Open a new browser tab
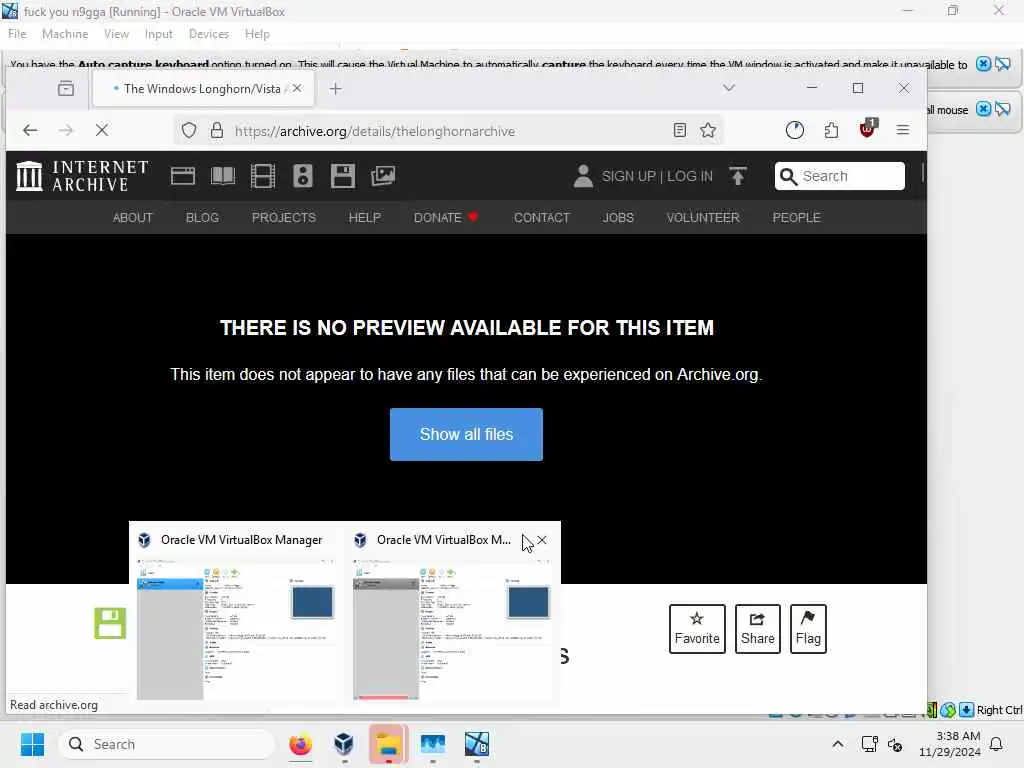This screenshot has height=768, width=1024. pos(336,89)
